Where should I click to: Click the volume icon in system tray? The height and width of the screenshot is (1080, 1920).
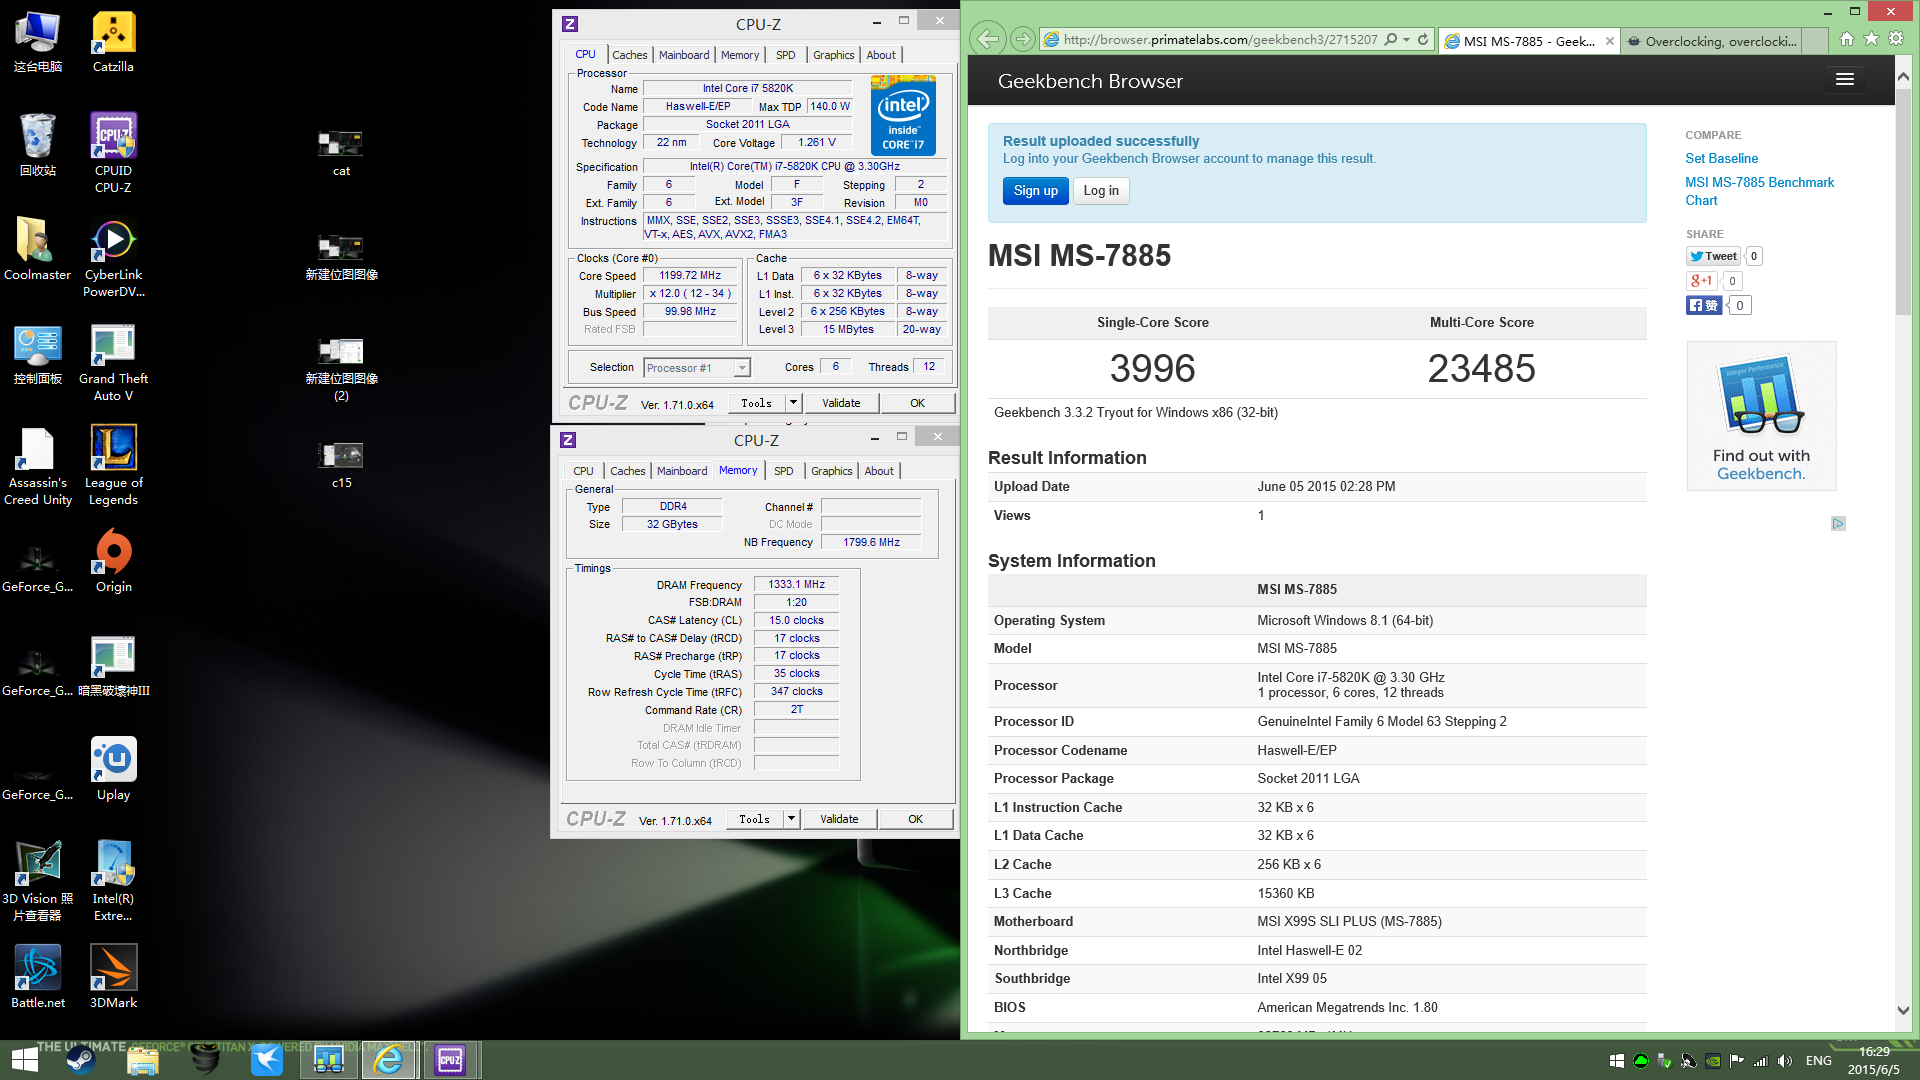pos(1784,1061)
